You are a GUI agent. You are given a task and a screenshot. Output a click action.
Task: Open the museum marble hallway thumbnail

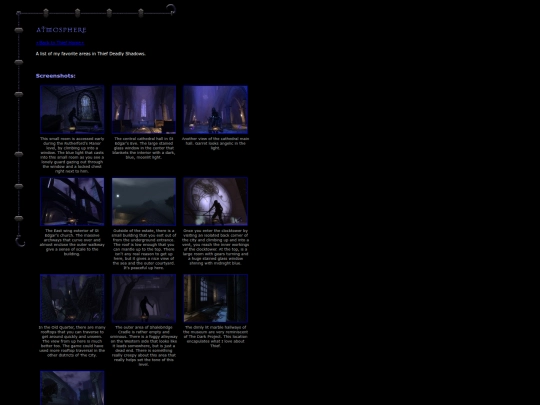coord(215,298)
